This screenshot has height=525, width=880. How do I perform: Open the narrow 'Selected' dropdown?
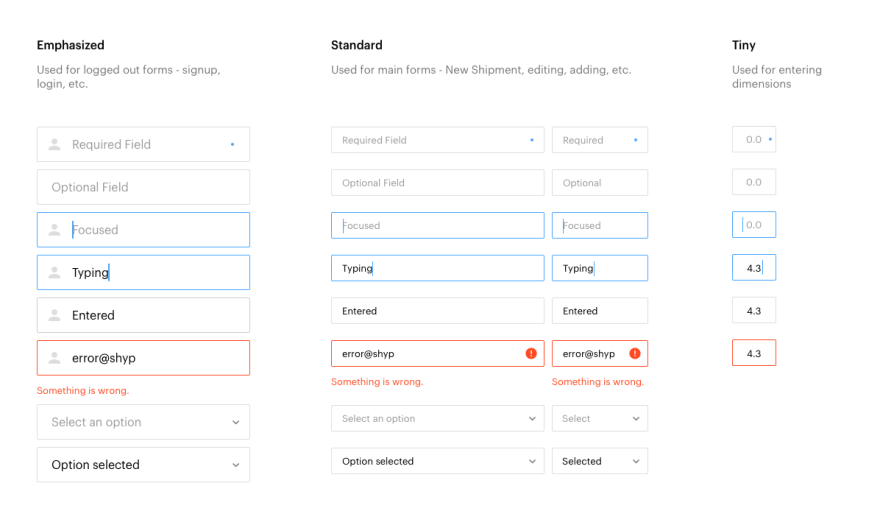[600, 461]
